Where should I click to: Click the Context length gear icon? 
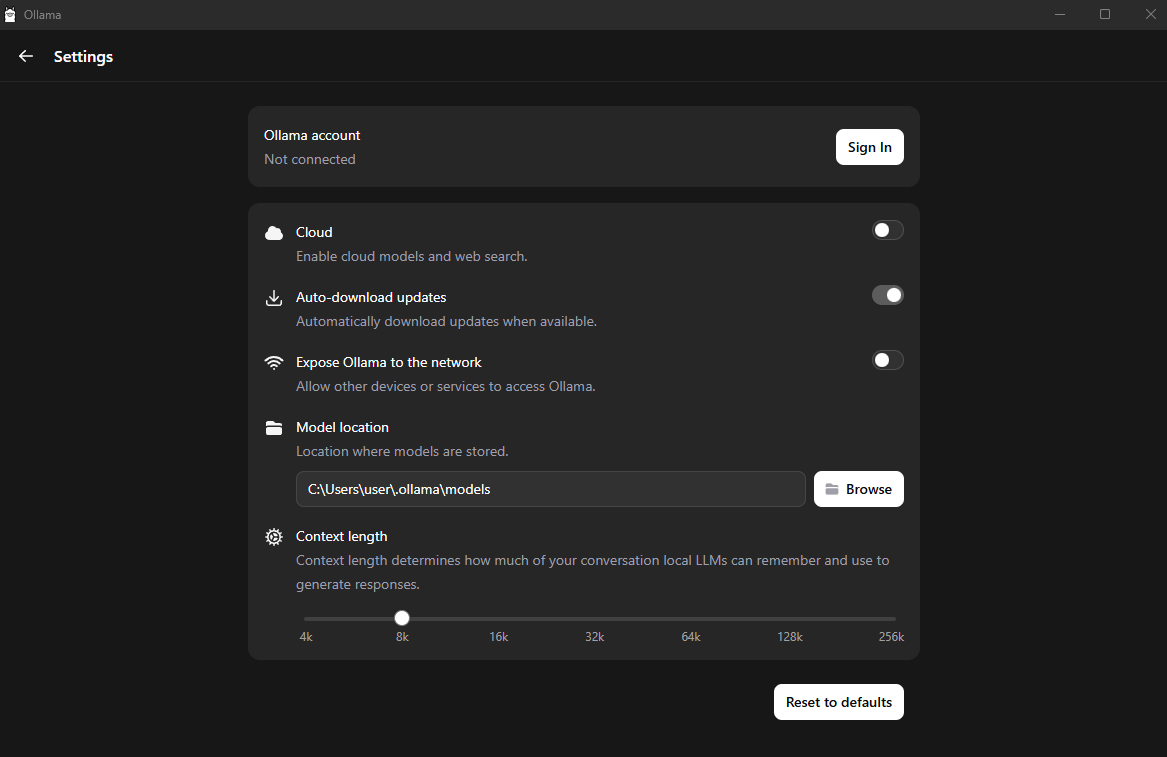pyautogui.click(x=274, y=537)
